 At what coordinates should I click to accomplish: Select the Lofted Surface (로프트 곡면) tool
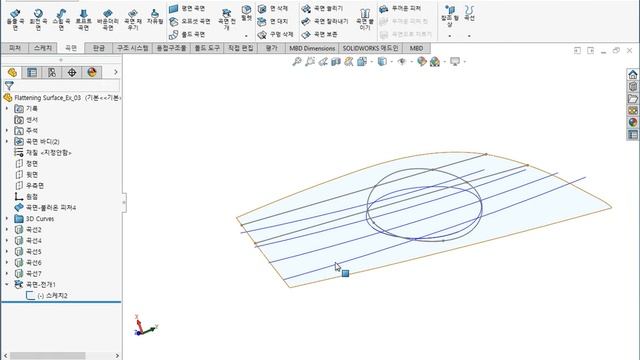[84, 20]
